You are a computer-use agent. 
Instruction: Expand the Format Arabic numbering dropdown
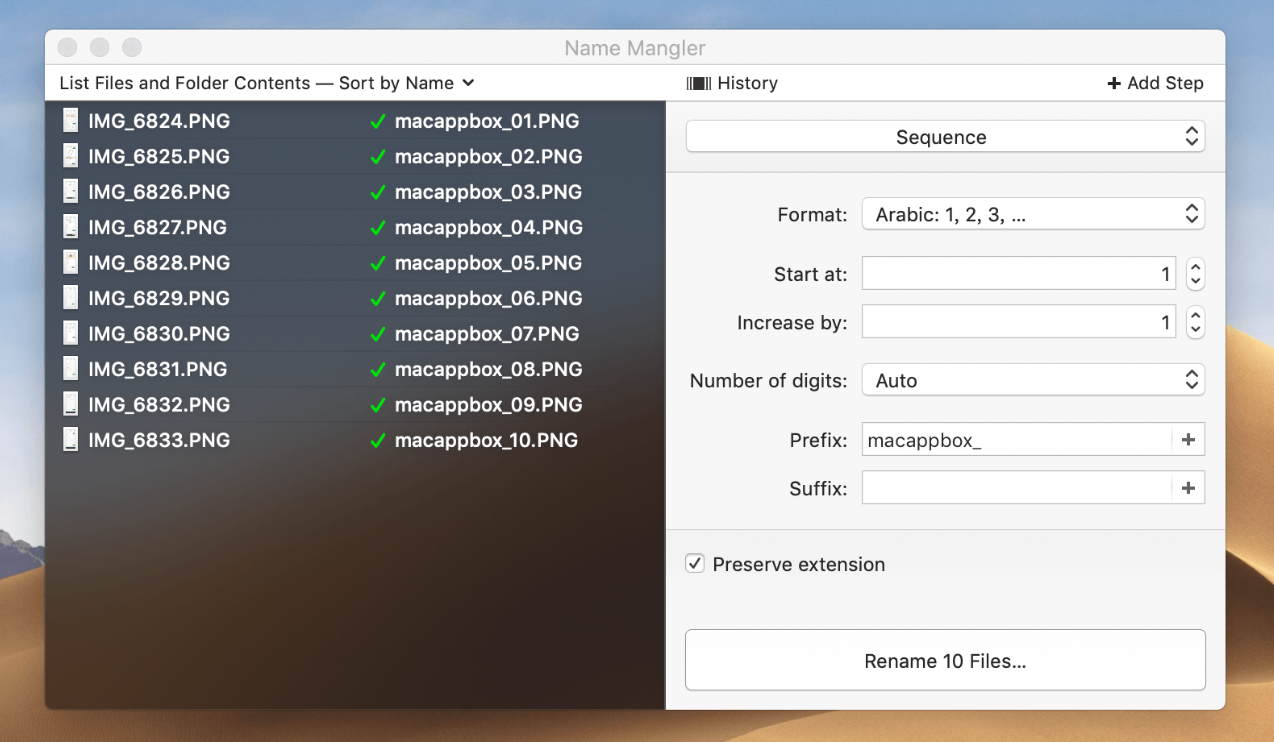pos(1033,214)
